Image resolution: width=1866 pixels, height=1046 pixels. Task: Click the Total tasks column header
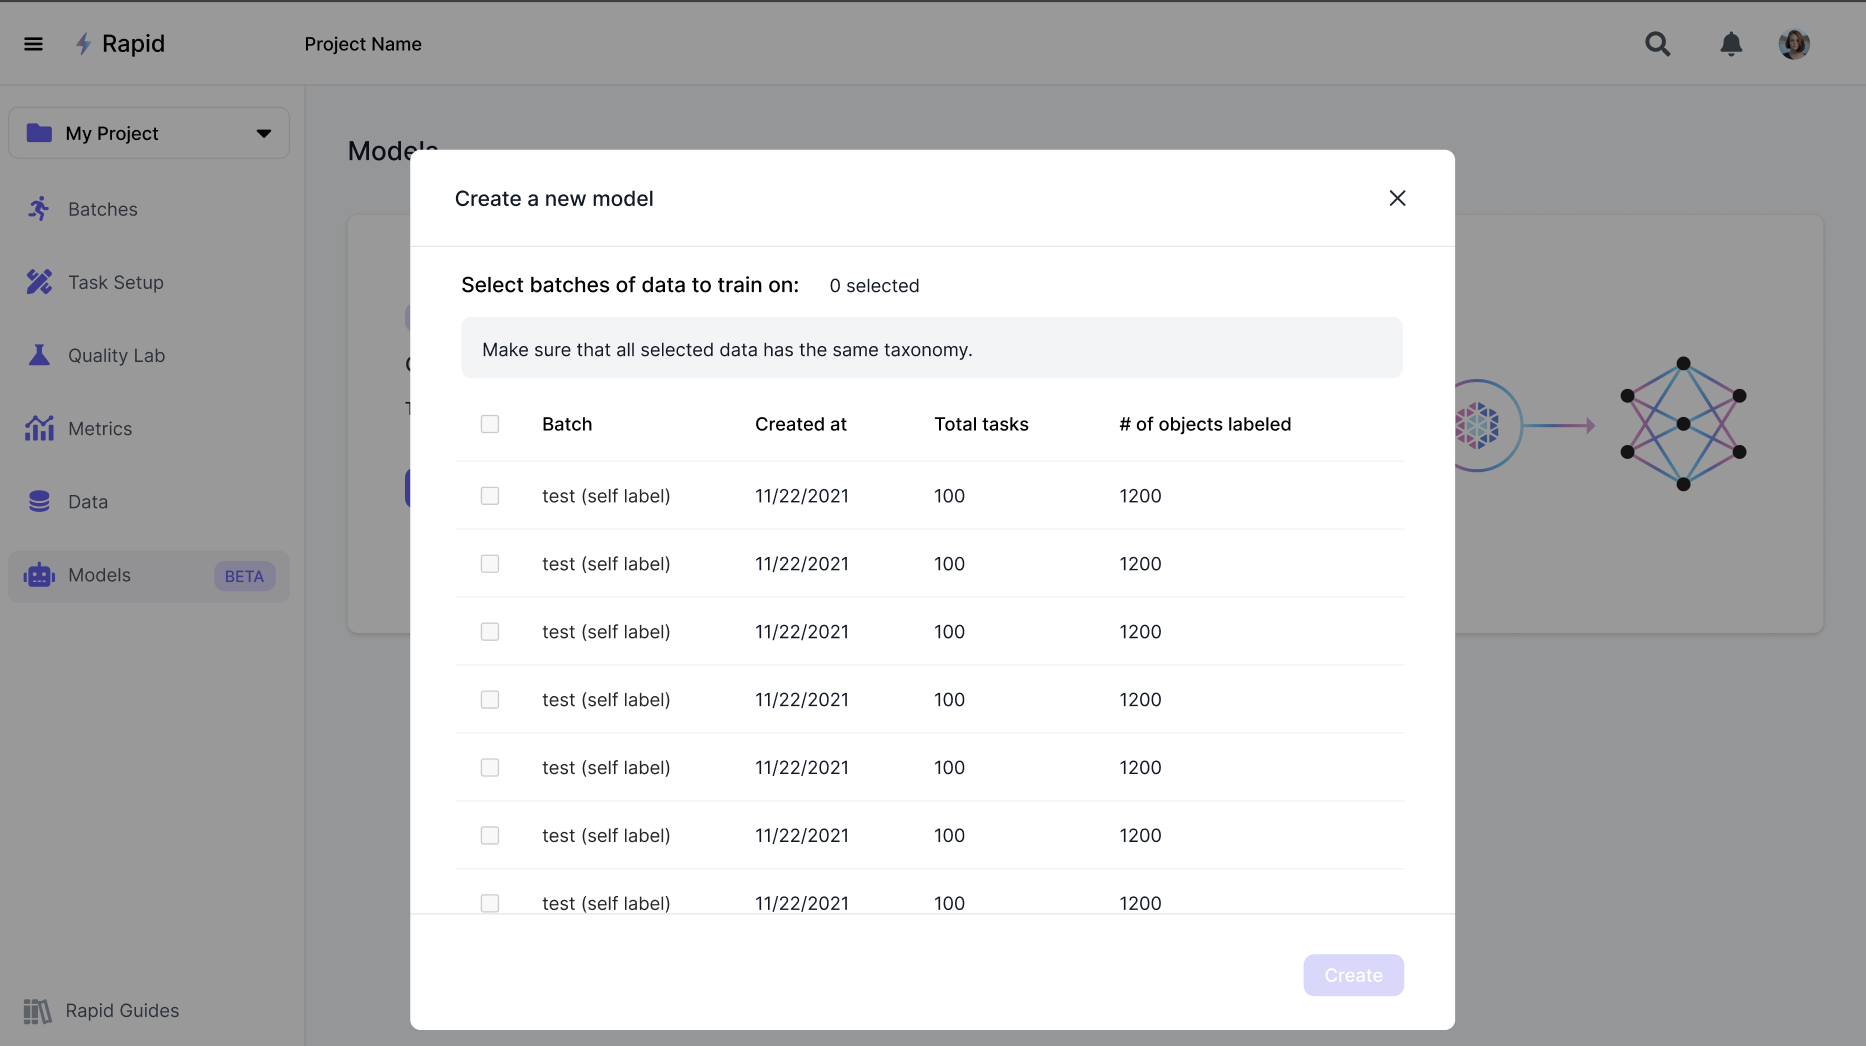pos(981,424)
